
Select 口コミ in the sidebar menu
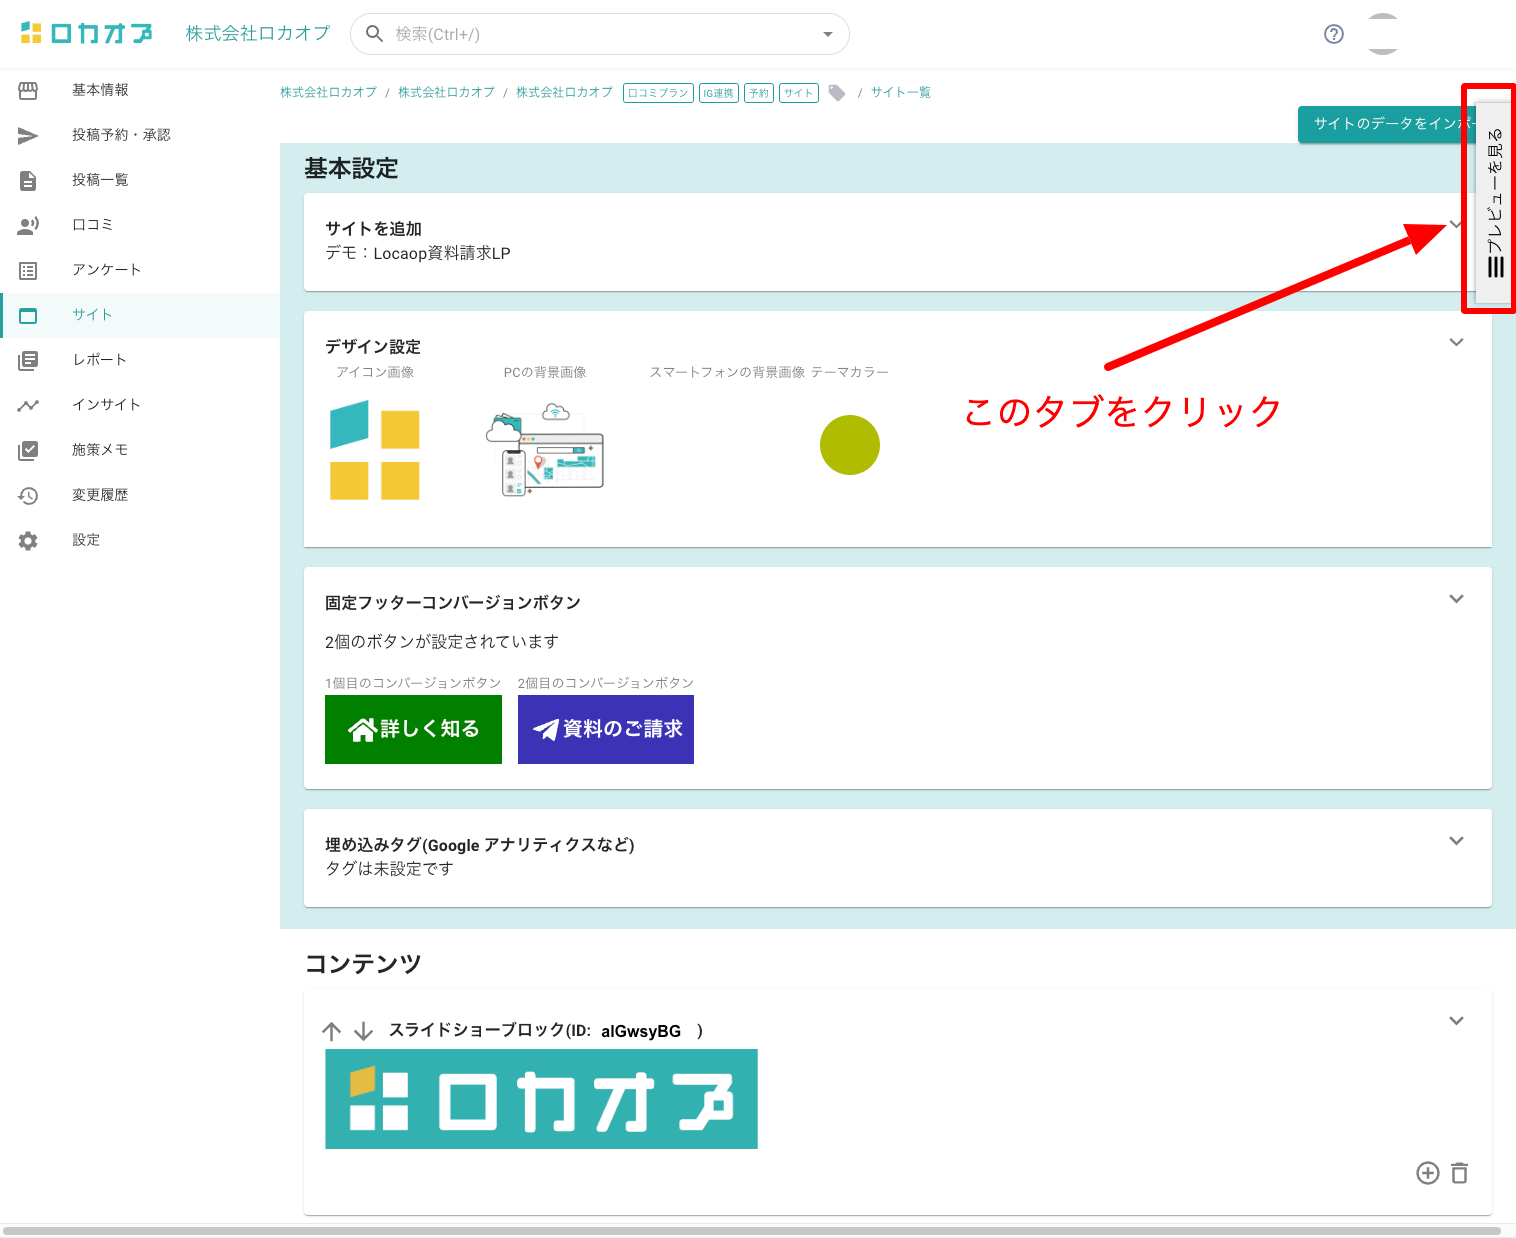point(92,225)
